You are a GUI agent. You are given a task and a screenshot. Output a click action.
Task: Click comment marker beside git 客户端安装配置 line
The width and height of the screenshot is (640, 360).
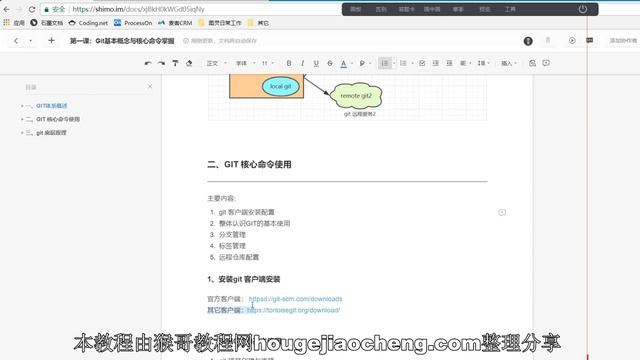(x=502, y=212)
